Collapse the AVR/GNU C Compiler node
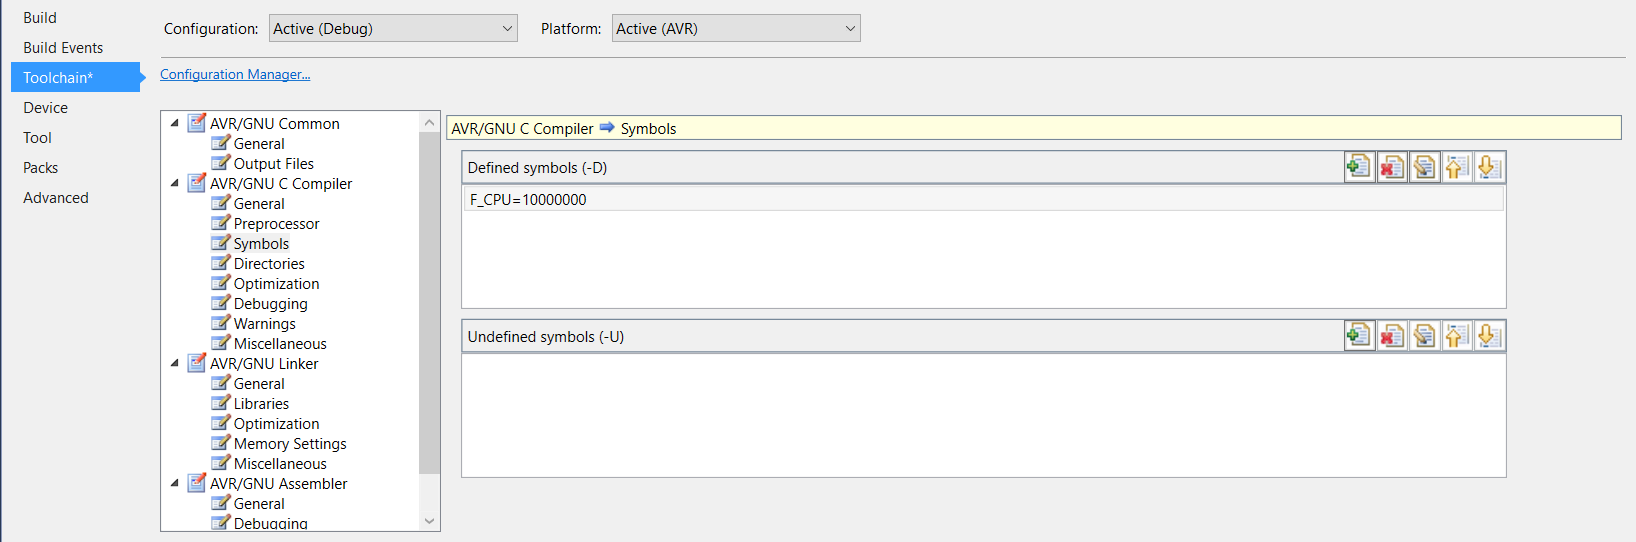The width and height of the screenshot is (1636, 542). (x=175, y=184)
